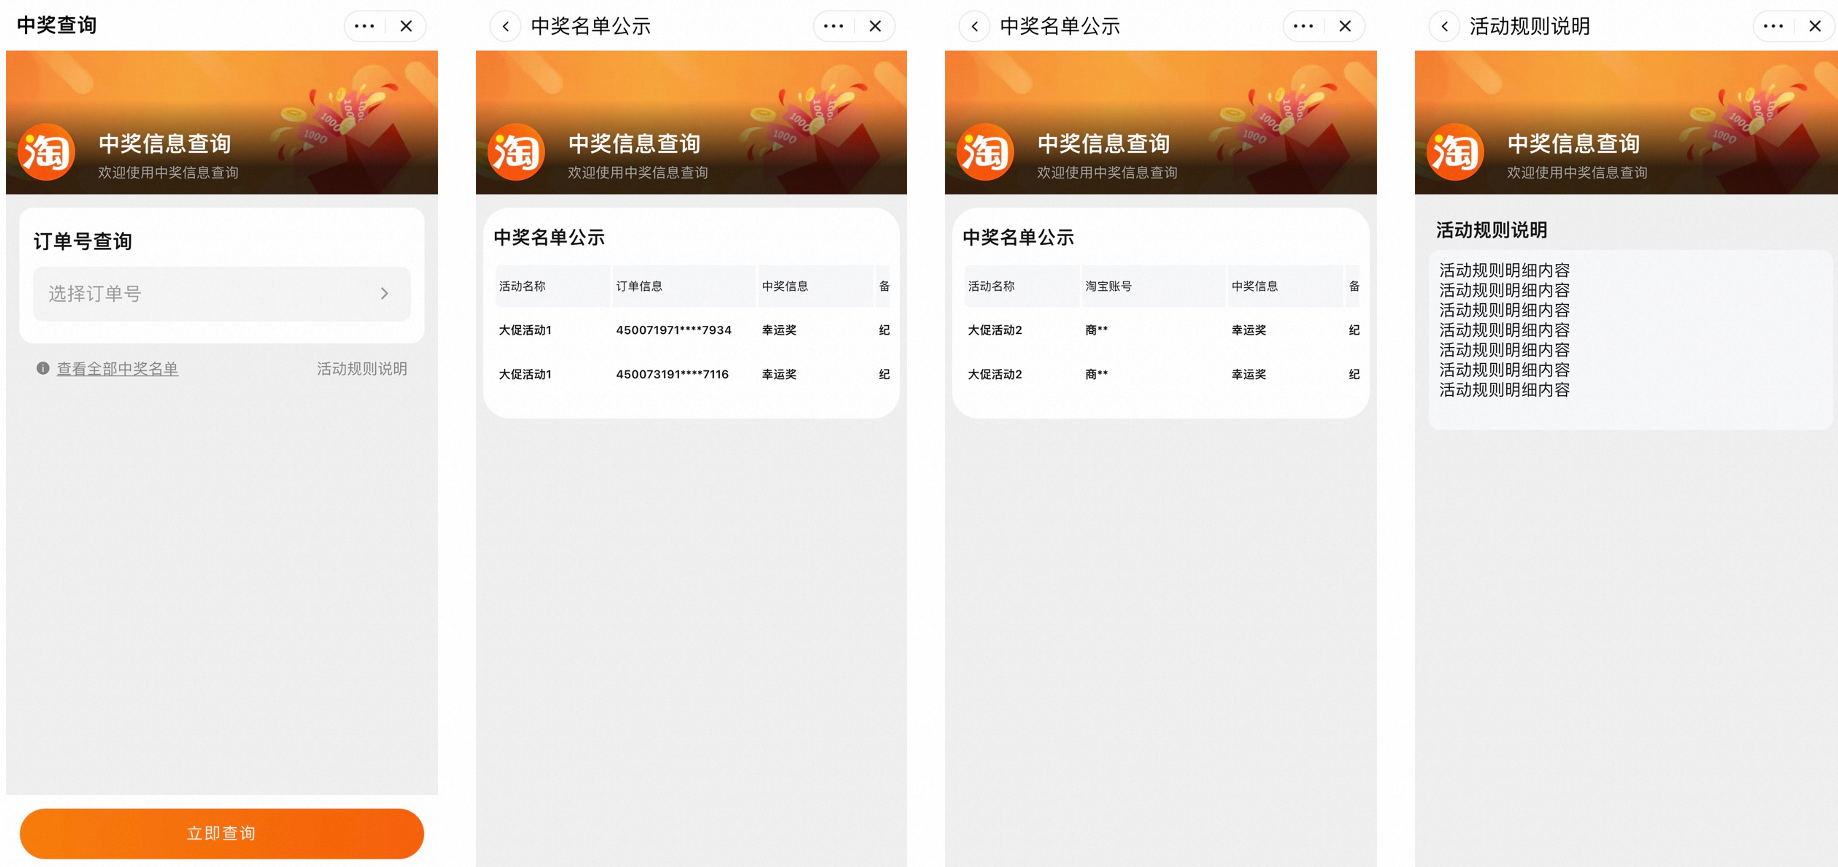Tap Taobao logo on the 活动规则说明 page banner
Viewport: 1838px width, 867px height.
(1455, 152)
